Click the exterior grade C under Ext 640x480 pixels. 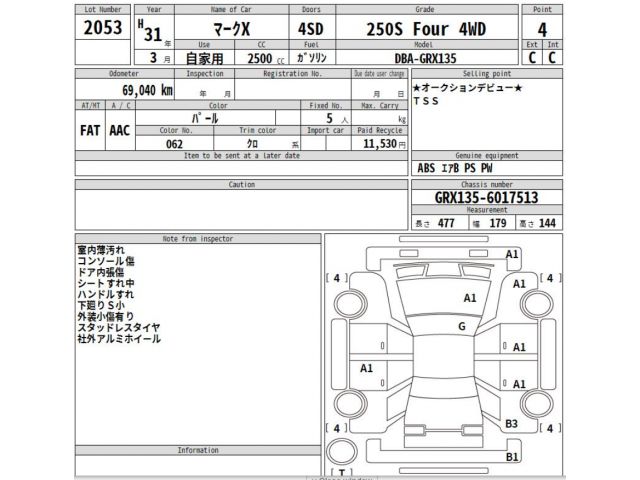pyautogui.click(x=532, y=58)
